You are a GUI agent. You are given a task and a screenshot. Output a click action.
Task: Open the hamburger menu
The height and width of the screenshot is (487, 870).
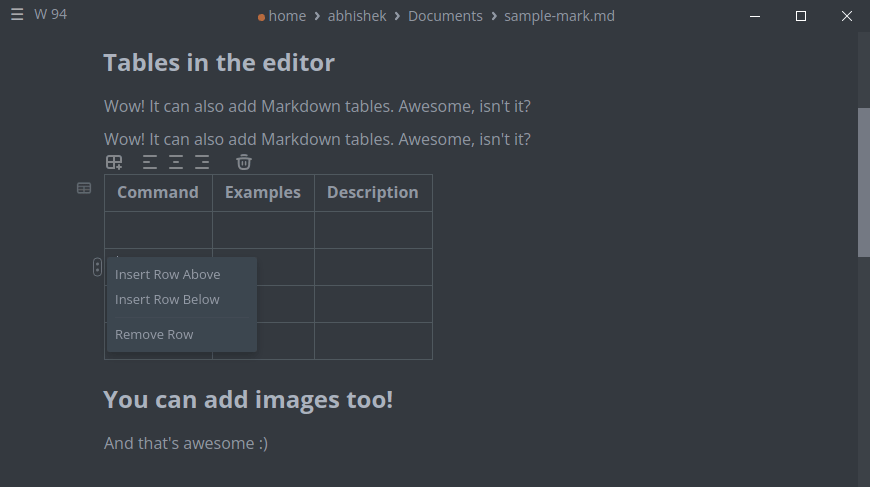pos(17,15)
